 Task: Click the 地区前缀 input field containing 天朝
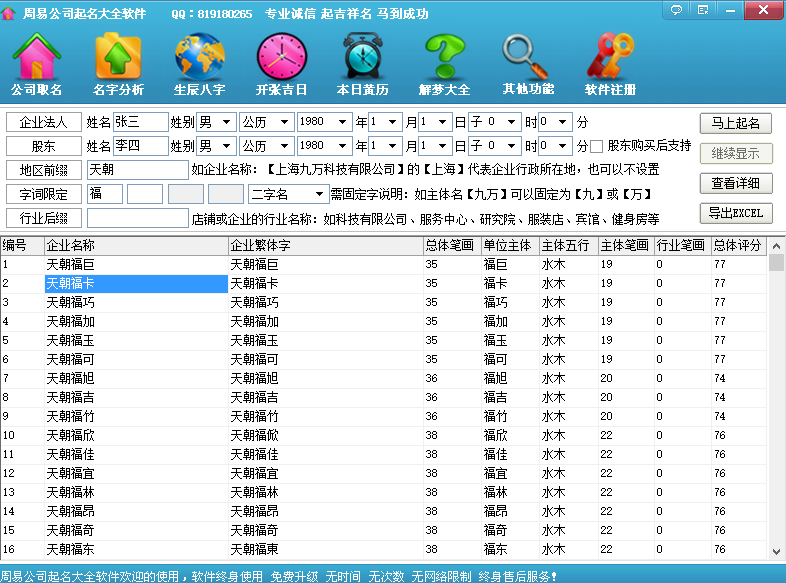tap(137, 170)
